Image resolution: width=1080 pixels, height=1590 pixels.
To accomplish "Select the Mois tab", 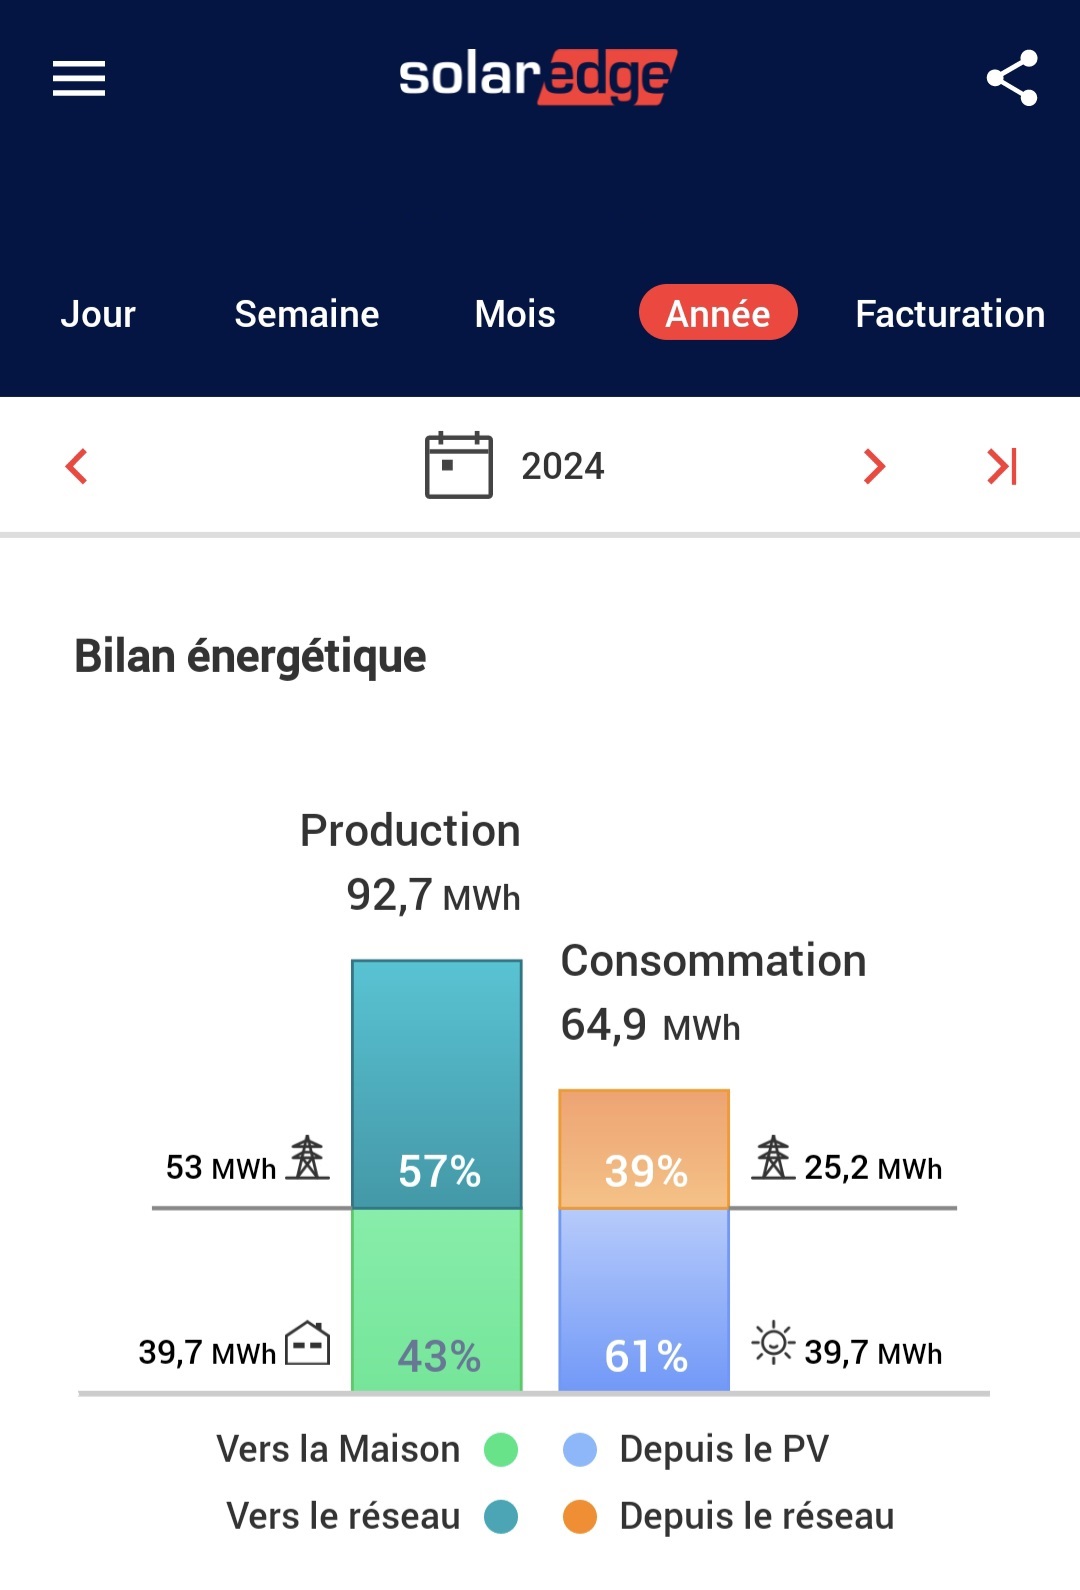I will [x=515, y=314].
